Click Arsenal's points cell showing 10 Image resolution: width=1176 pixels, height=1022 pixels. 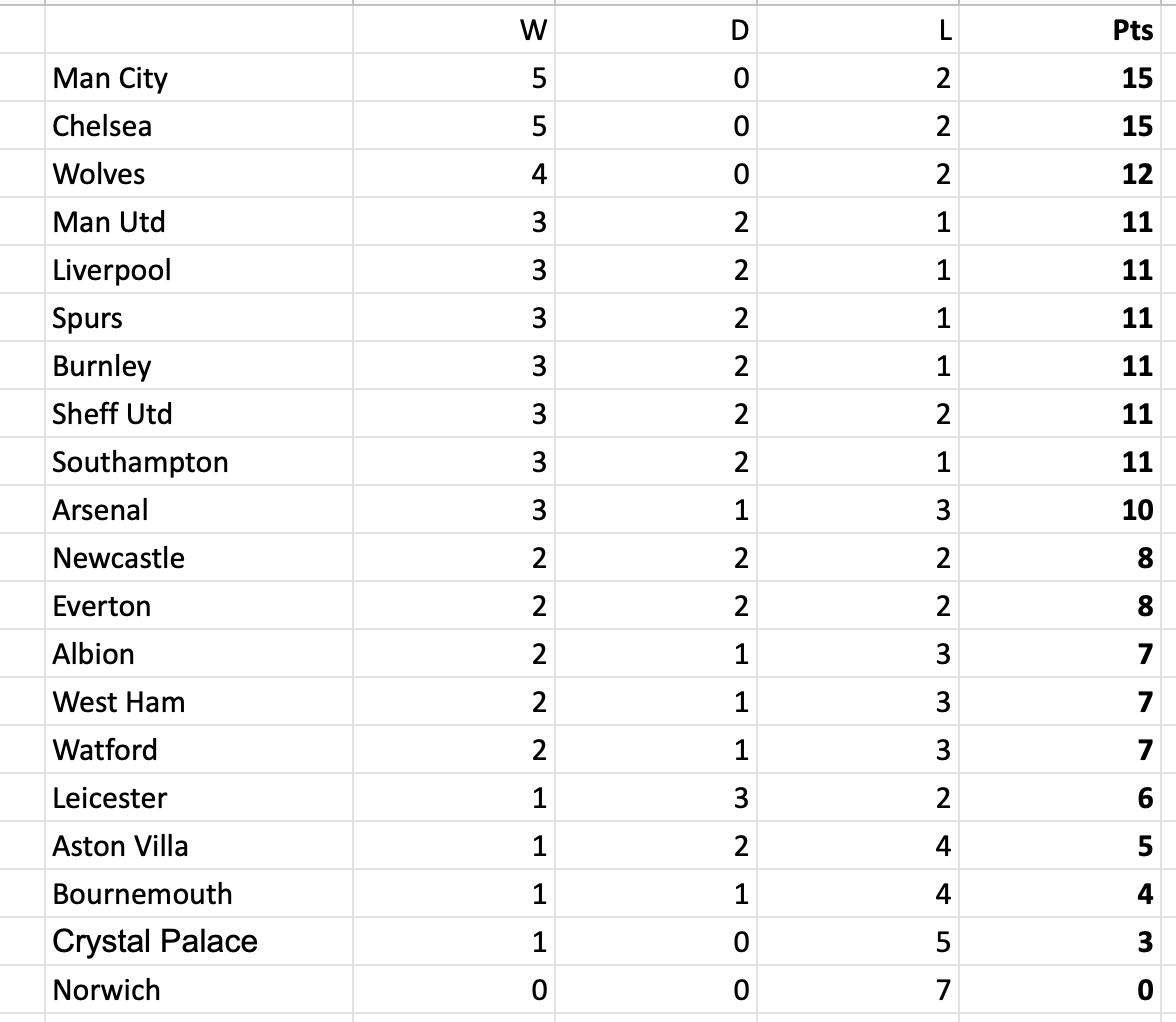1060,509
